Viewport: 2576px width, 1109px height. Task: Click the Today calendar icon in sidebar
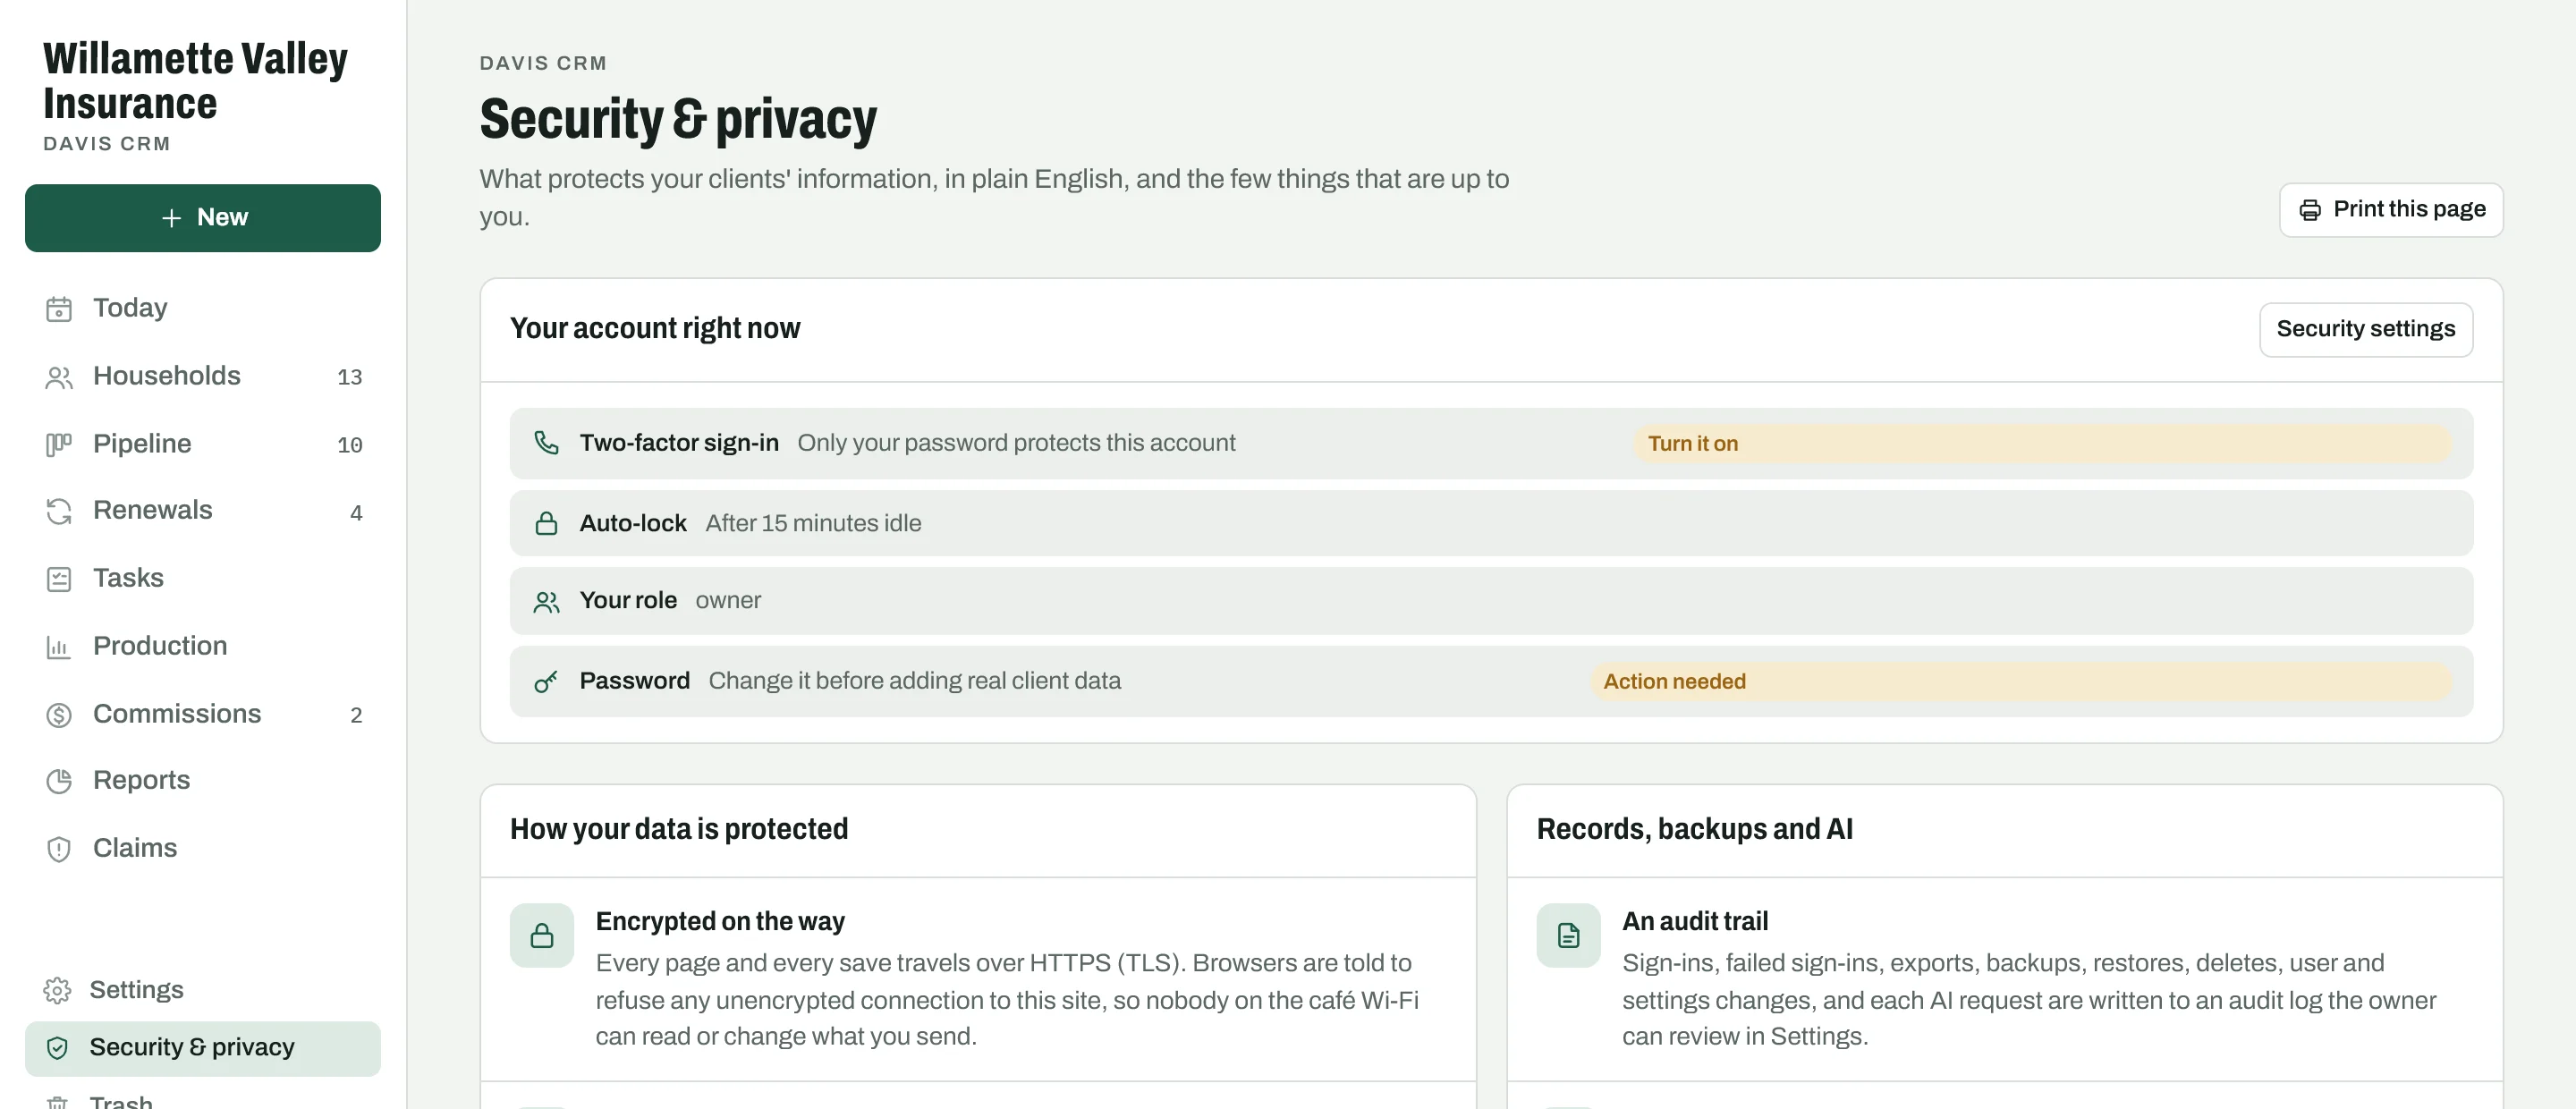[x=59, y=309]
